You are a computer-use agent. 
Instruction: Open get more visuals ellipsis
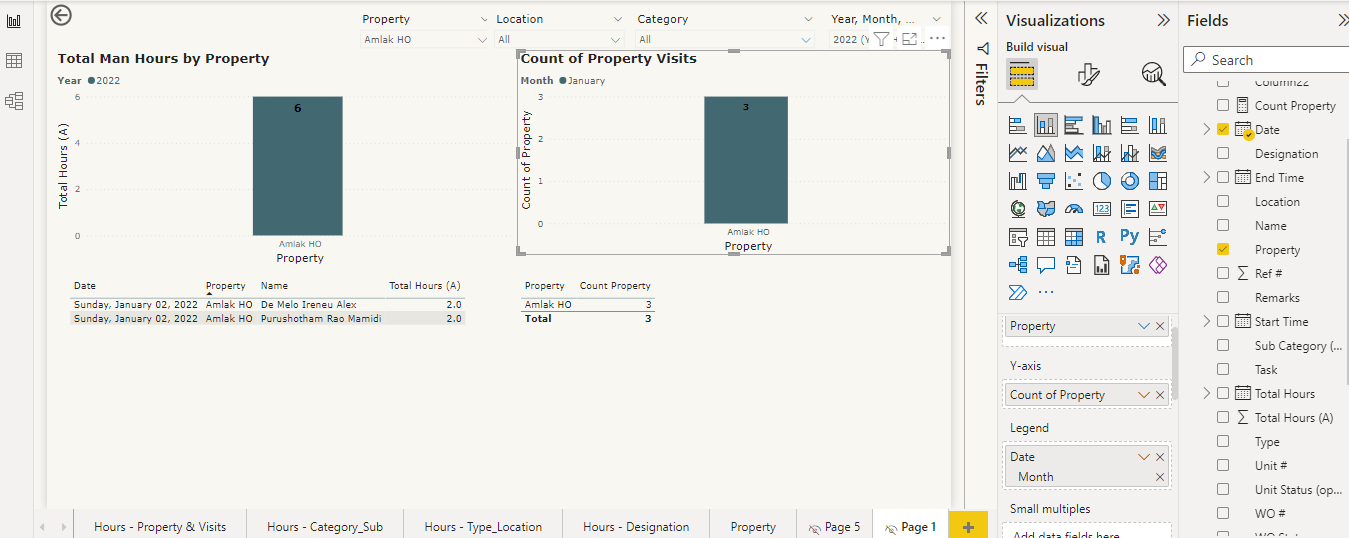tap(1046, 293)
